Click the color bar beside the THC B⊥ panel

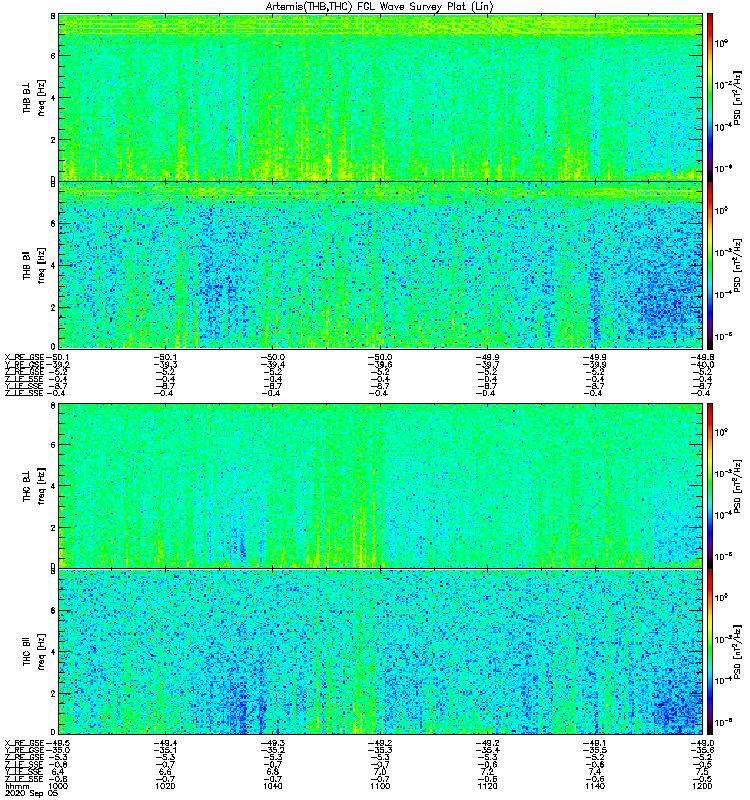point(710,485)
